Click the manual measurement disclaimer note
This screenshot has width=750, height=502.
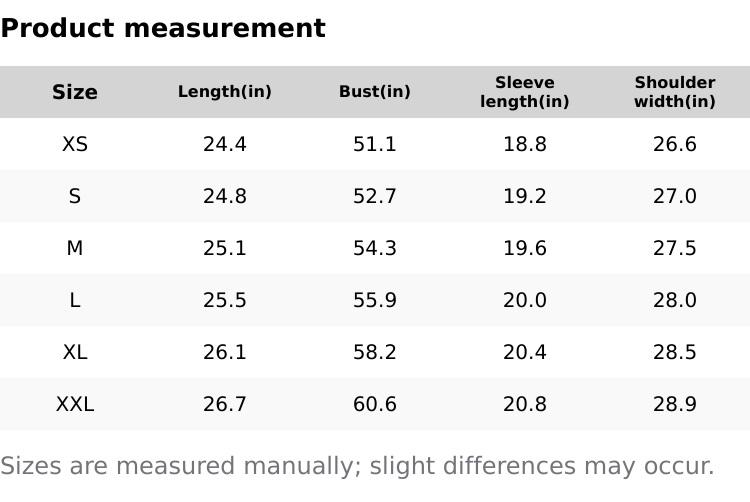pyautogui.click(x=357, y=466)
